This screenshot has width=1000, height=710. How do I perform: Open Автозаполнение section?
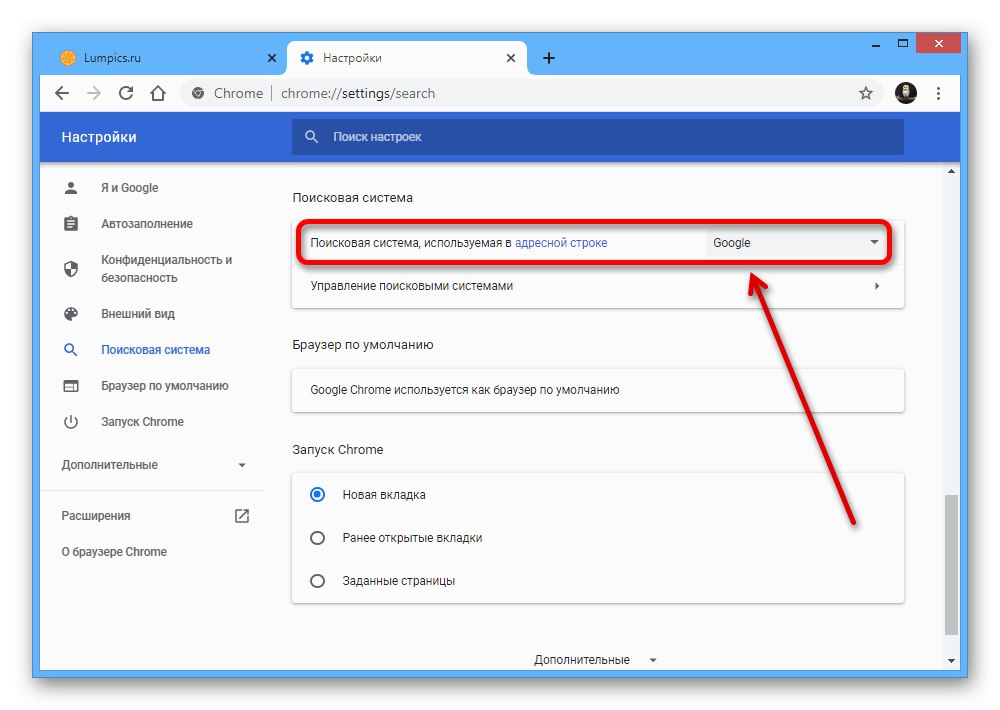pos(147,224)
